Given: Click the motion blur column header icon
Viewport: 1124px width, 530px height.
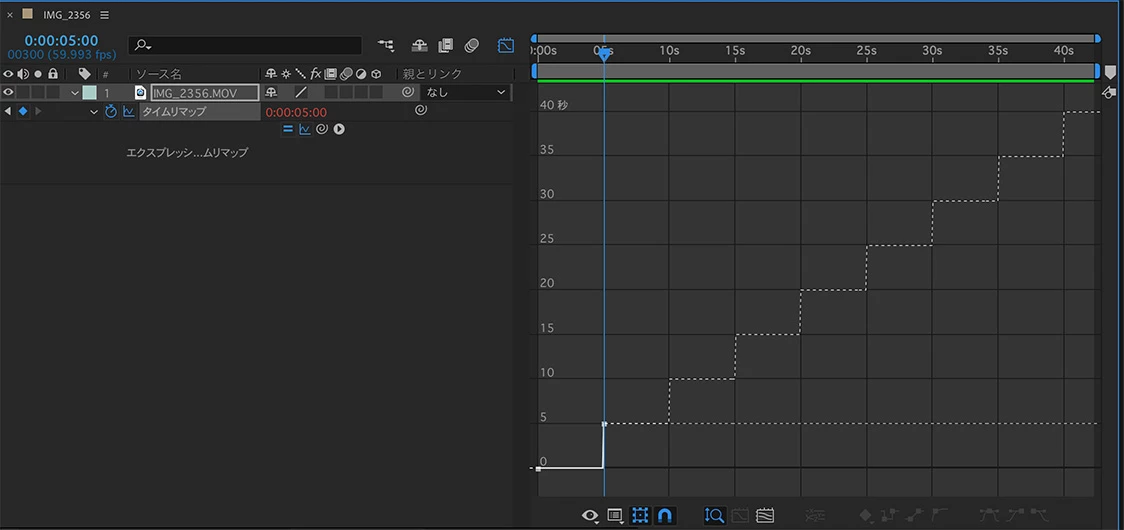Looking at the screenshot, I should 346,73.
